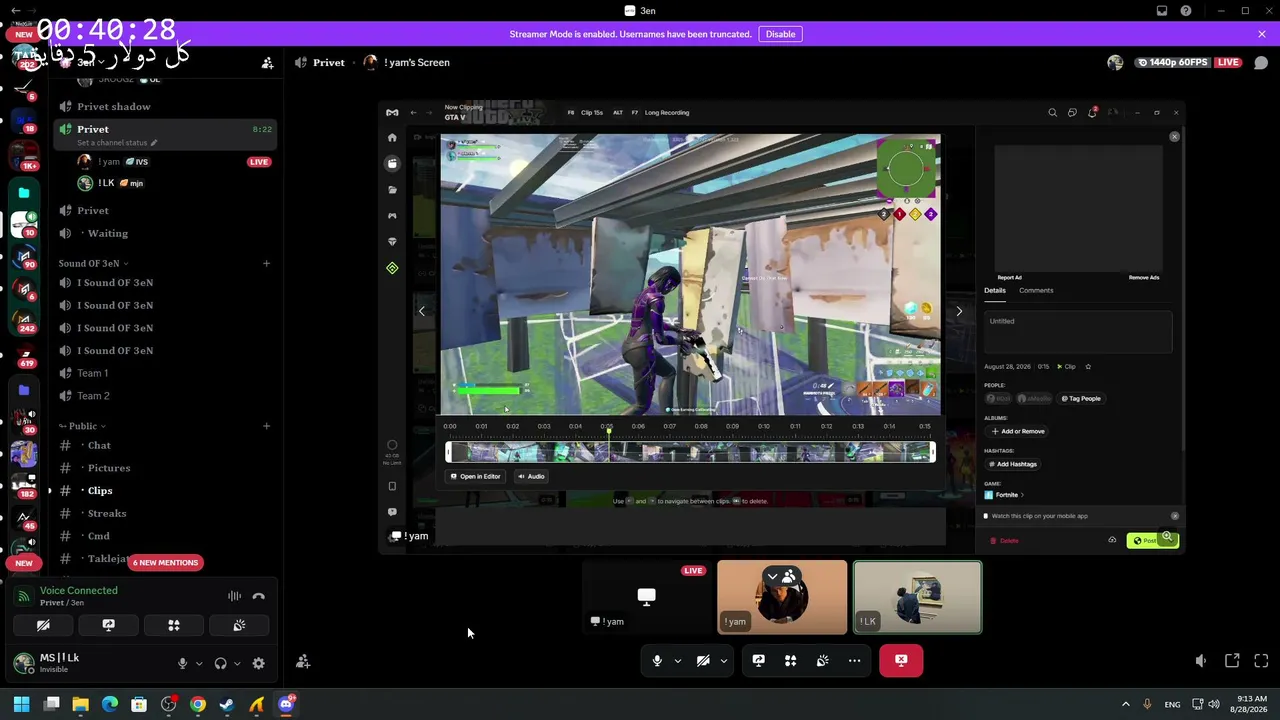Share your screen from call control bar
This screenshot has height=720, width=1280.
(758, 660)
